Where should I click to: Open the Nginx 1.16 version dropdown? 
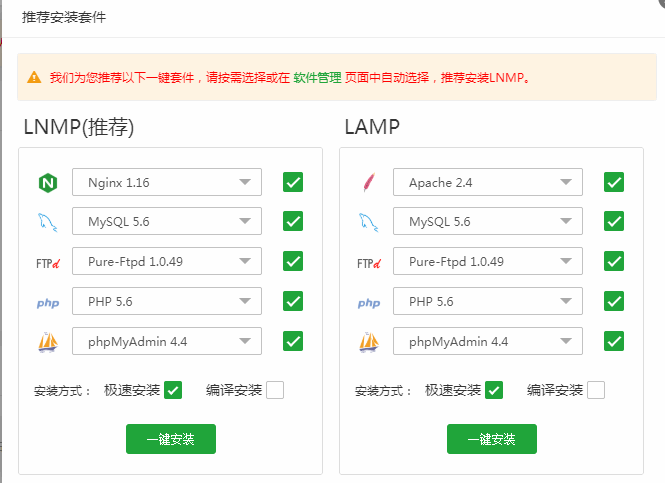point(167,182)
